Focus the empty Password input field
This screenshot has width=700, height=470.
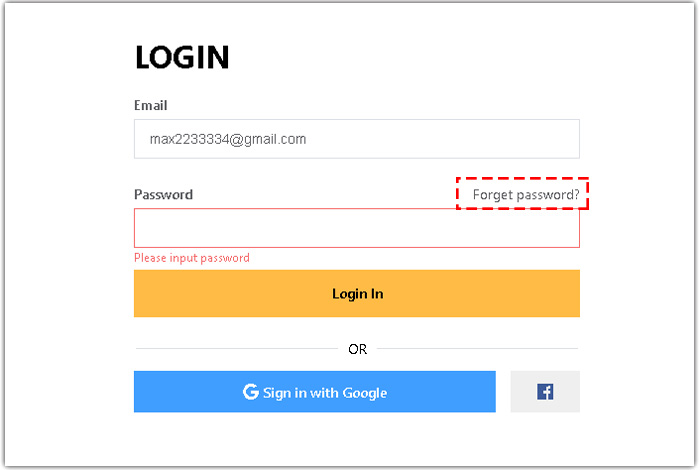pos(357,228)
